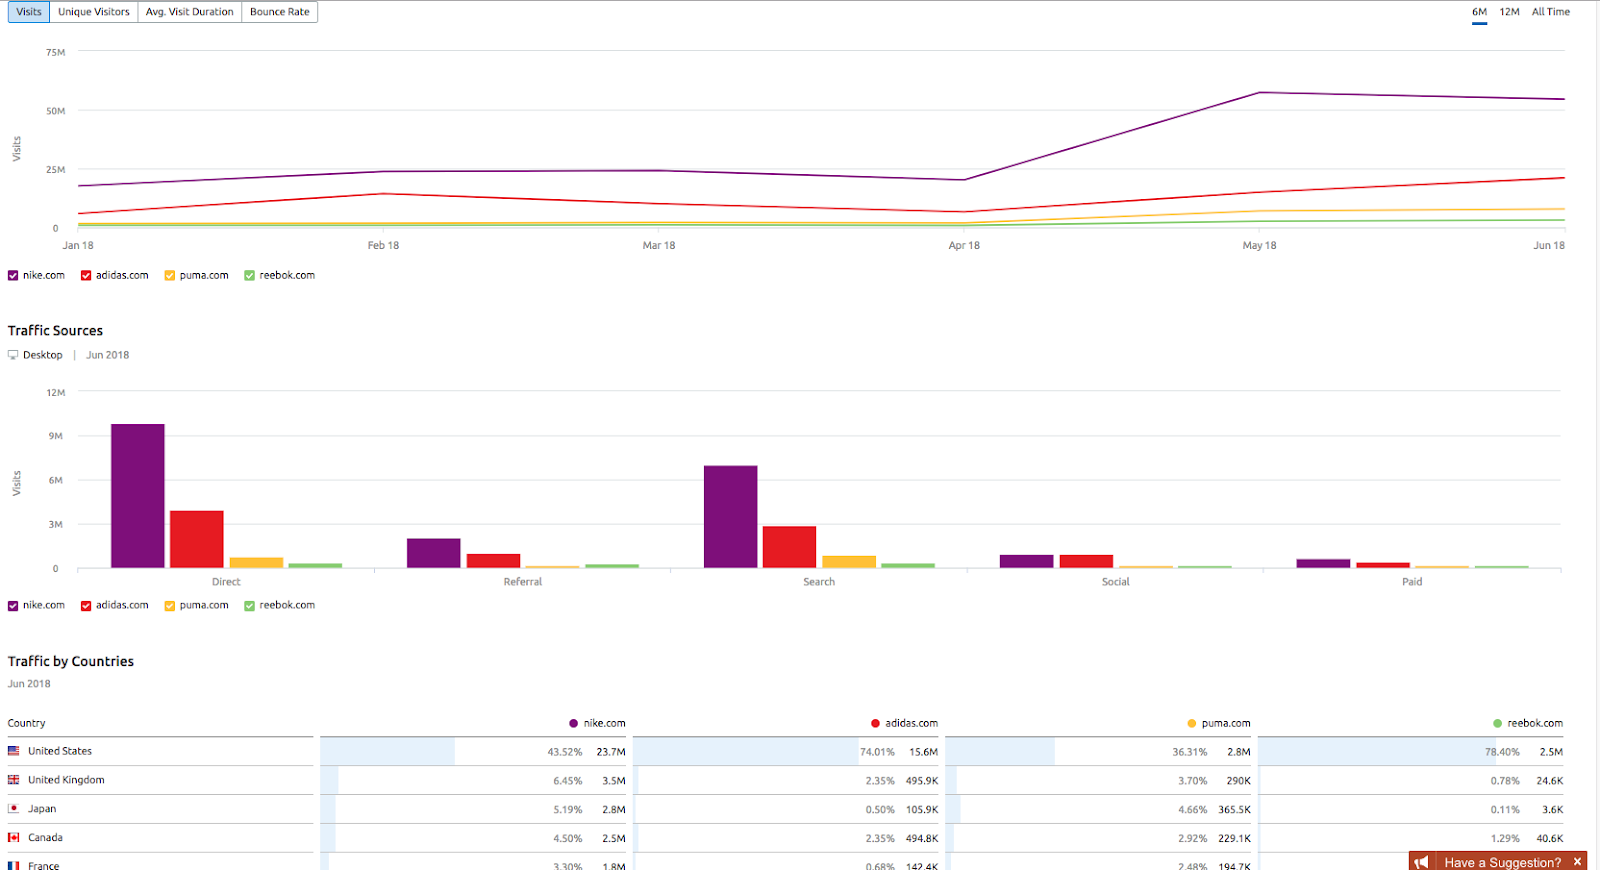Click the megaphone icon in suggestion bar

coord(1422,862)
